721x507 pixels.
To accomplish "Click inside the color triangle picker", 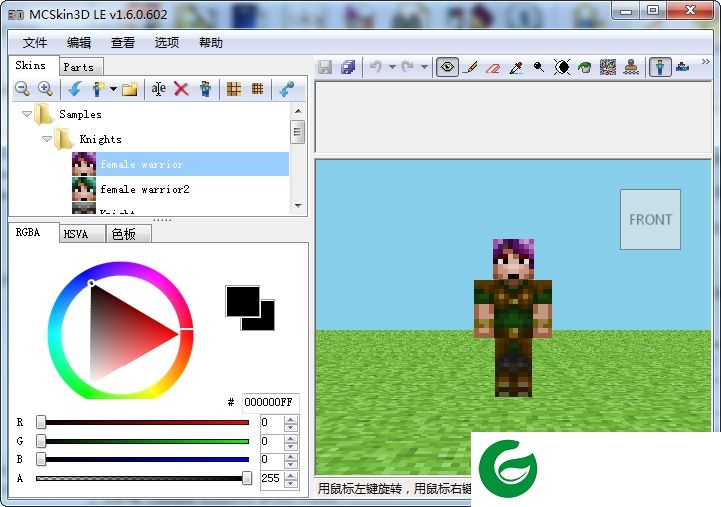I will [x=121, y=333].
